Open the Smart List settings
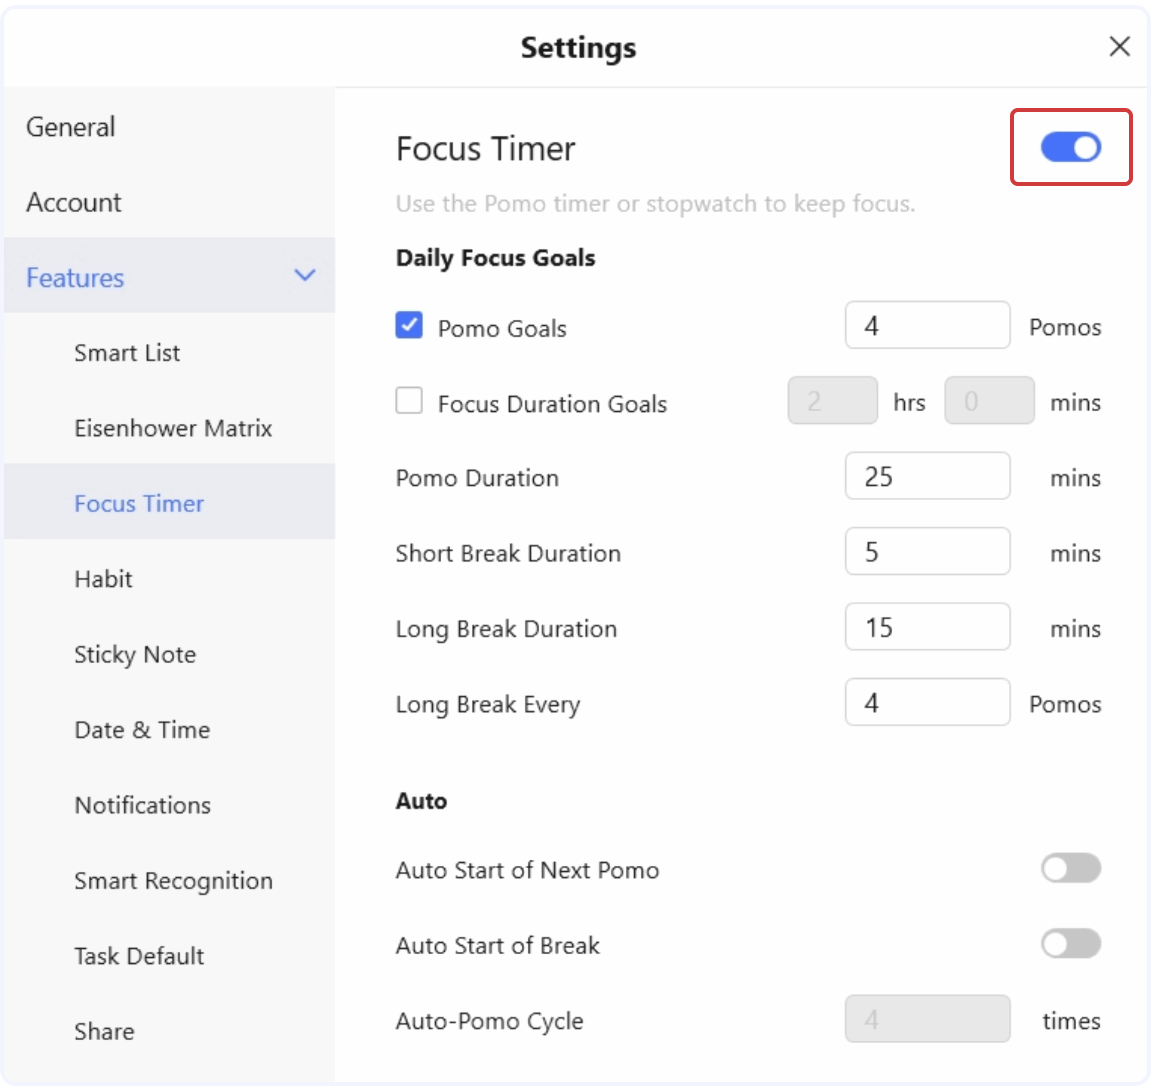Screen dimensions: 1151x1086 pos(127,352)
